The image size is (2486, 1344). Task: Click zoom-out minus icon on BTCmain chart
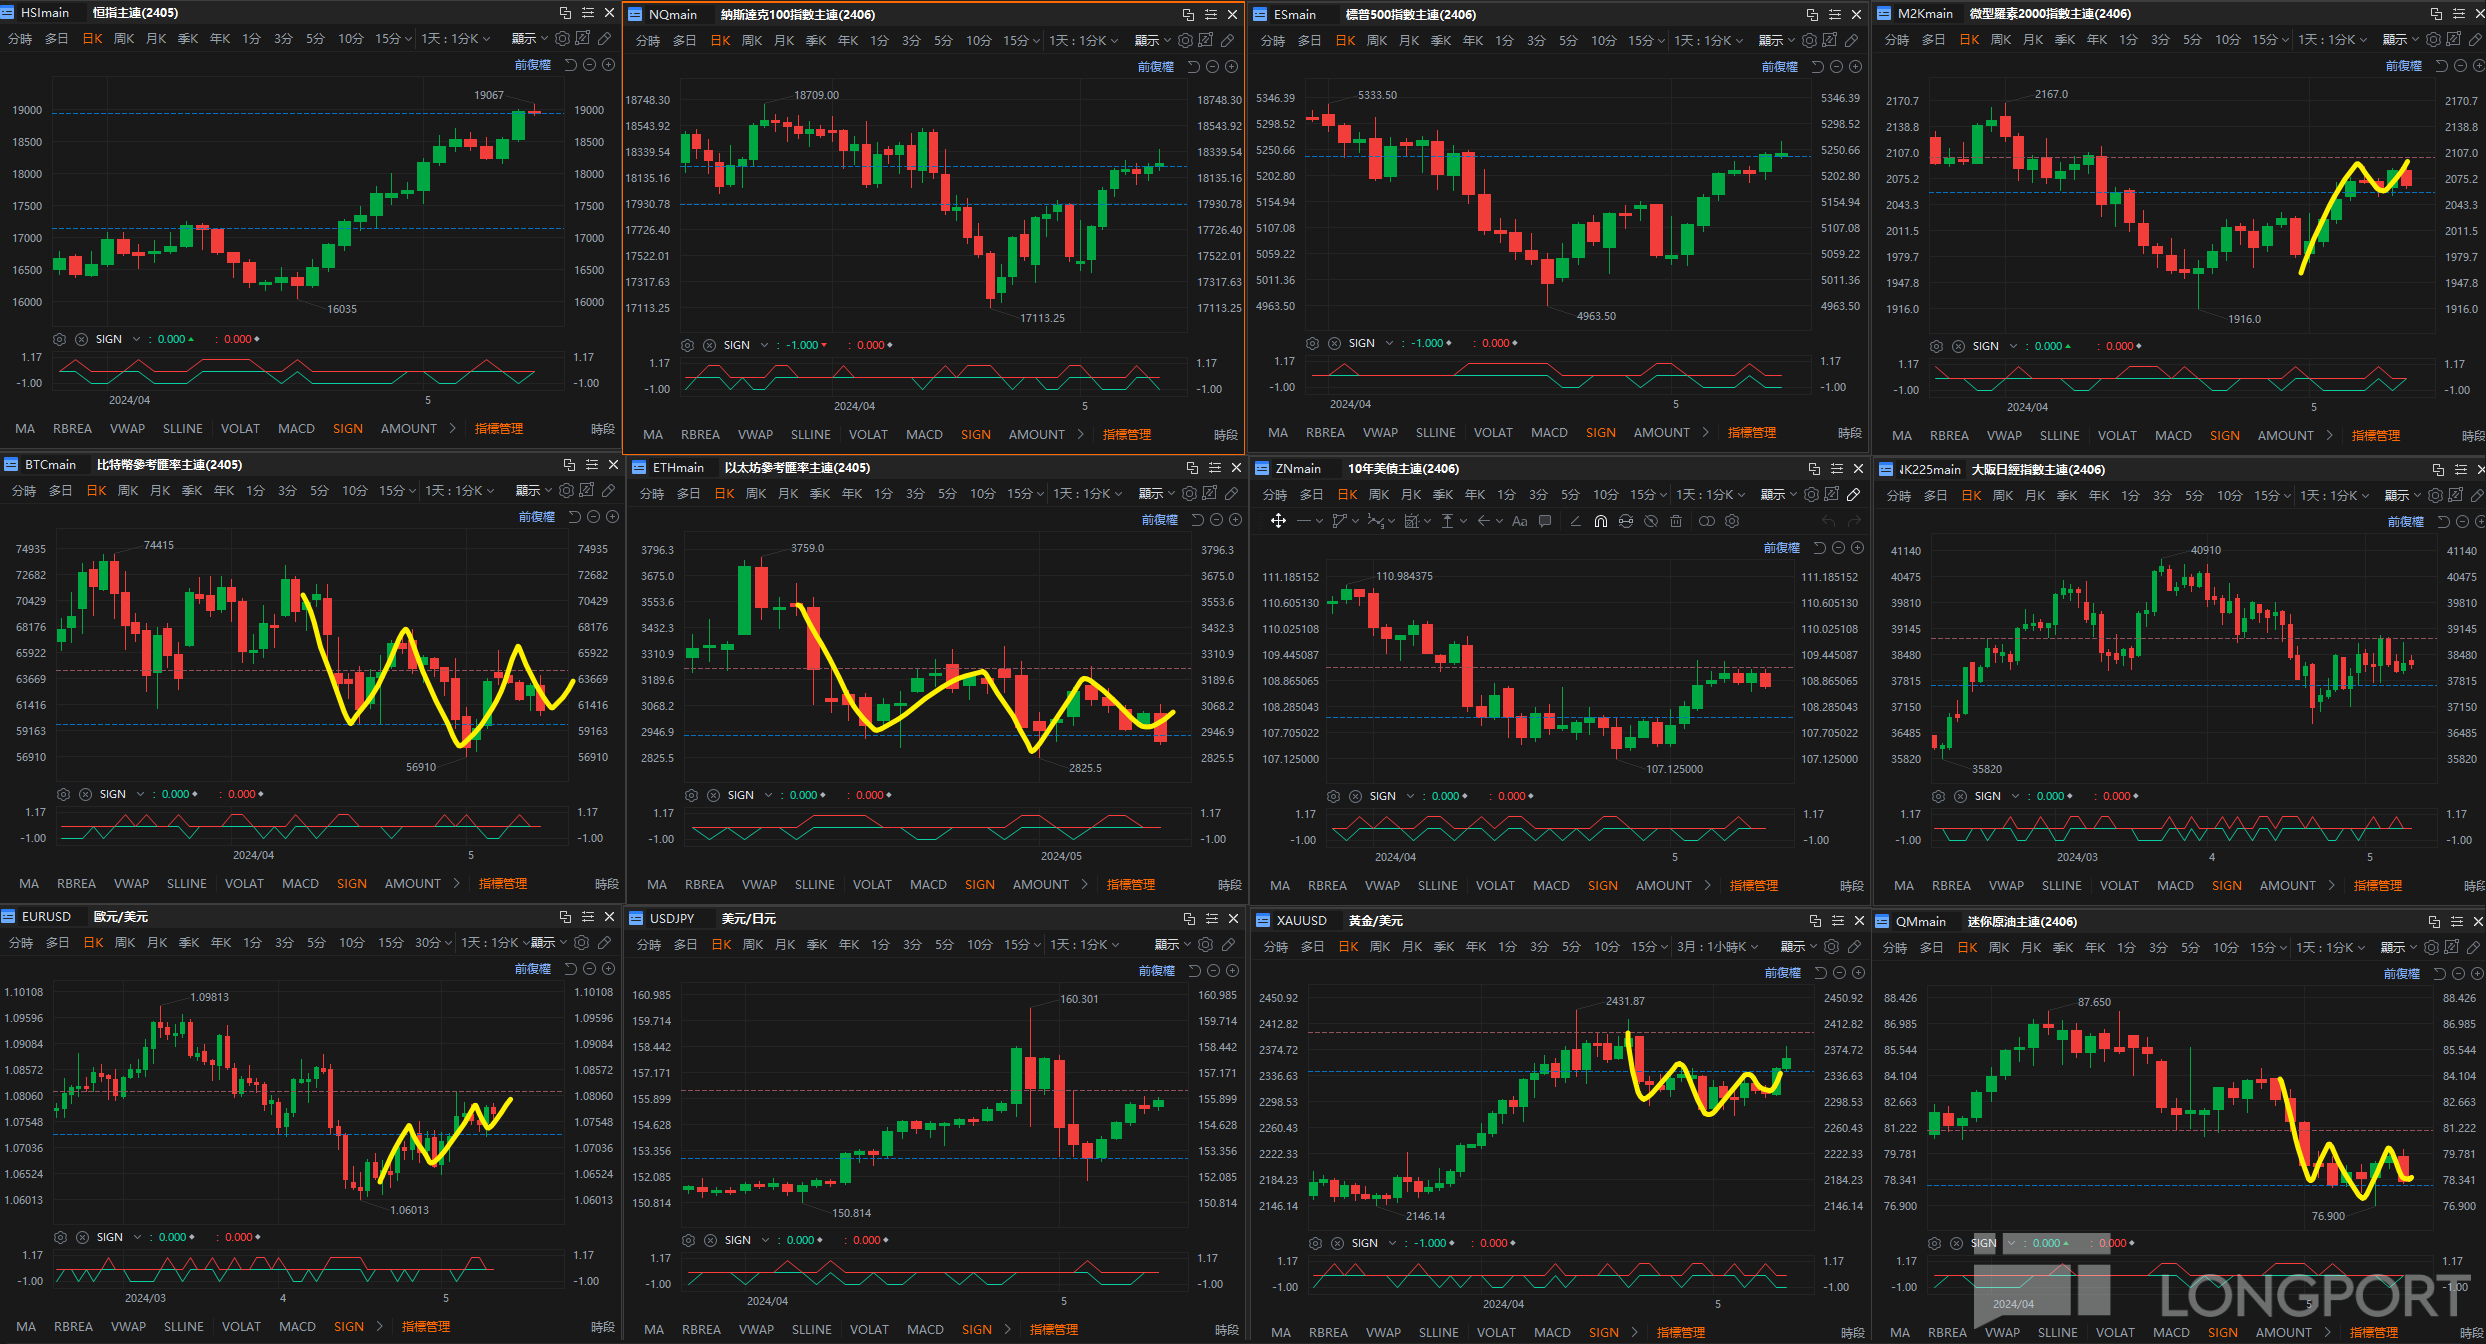(x=594, y=517)
